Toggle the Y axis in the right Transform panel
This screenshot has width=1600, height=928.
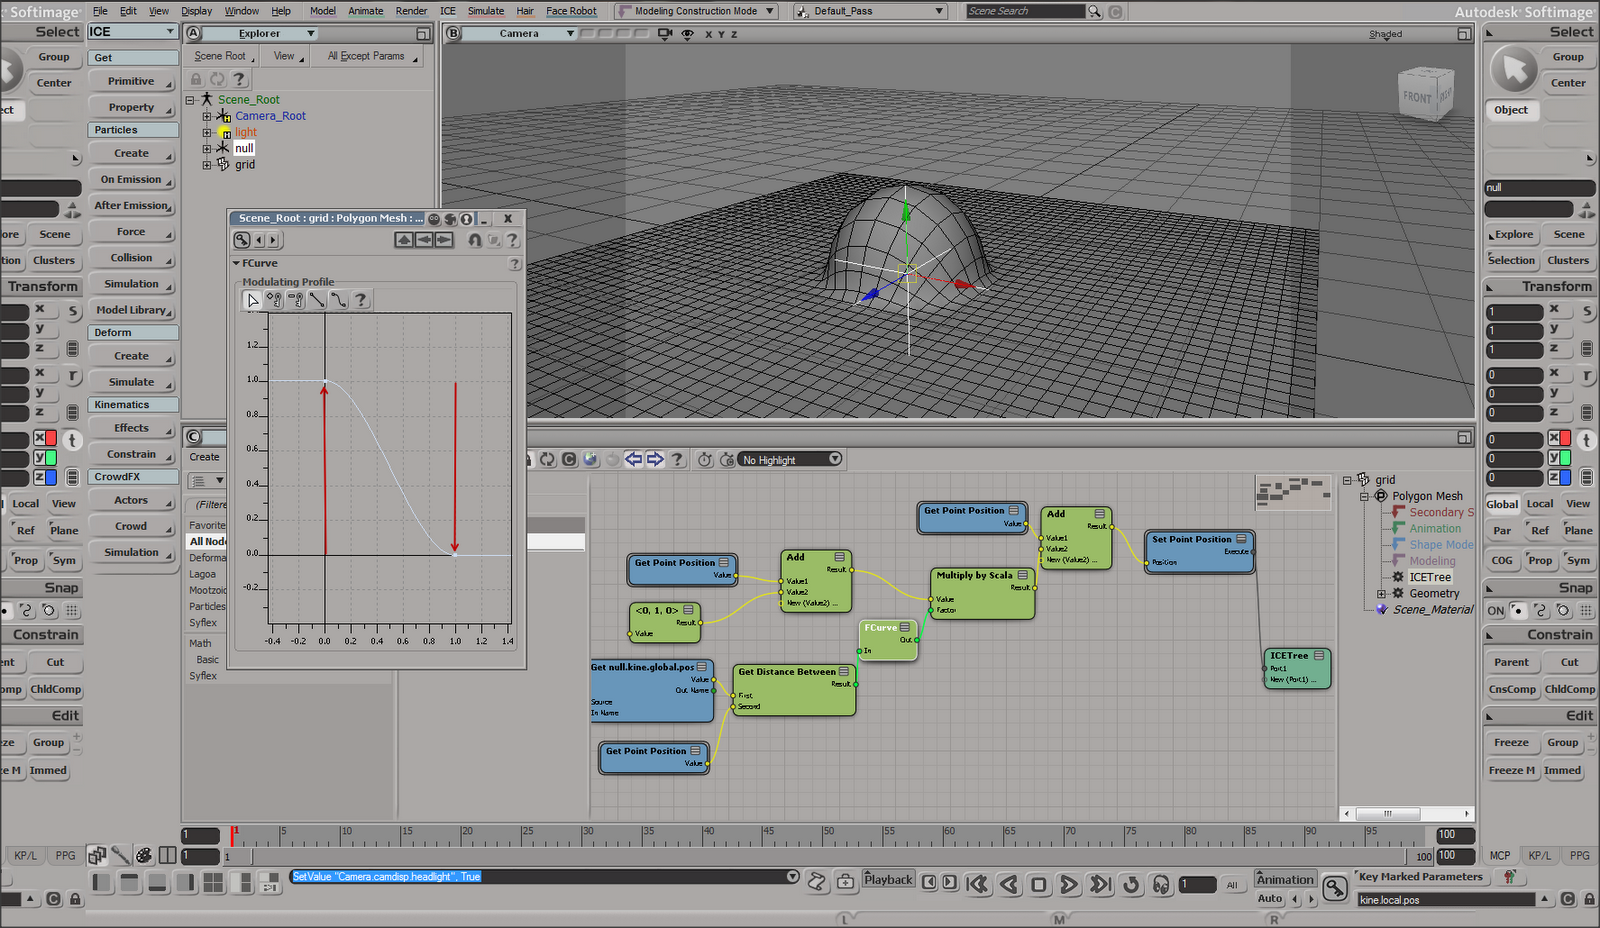pos(1560,457)
